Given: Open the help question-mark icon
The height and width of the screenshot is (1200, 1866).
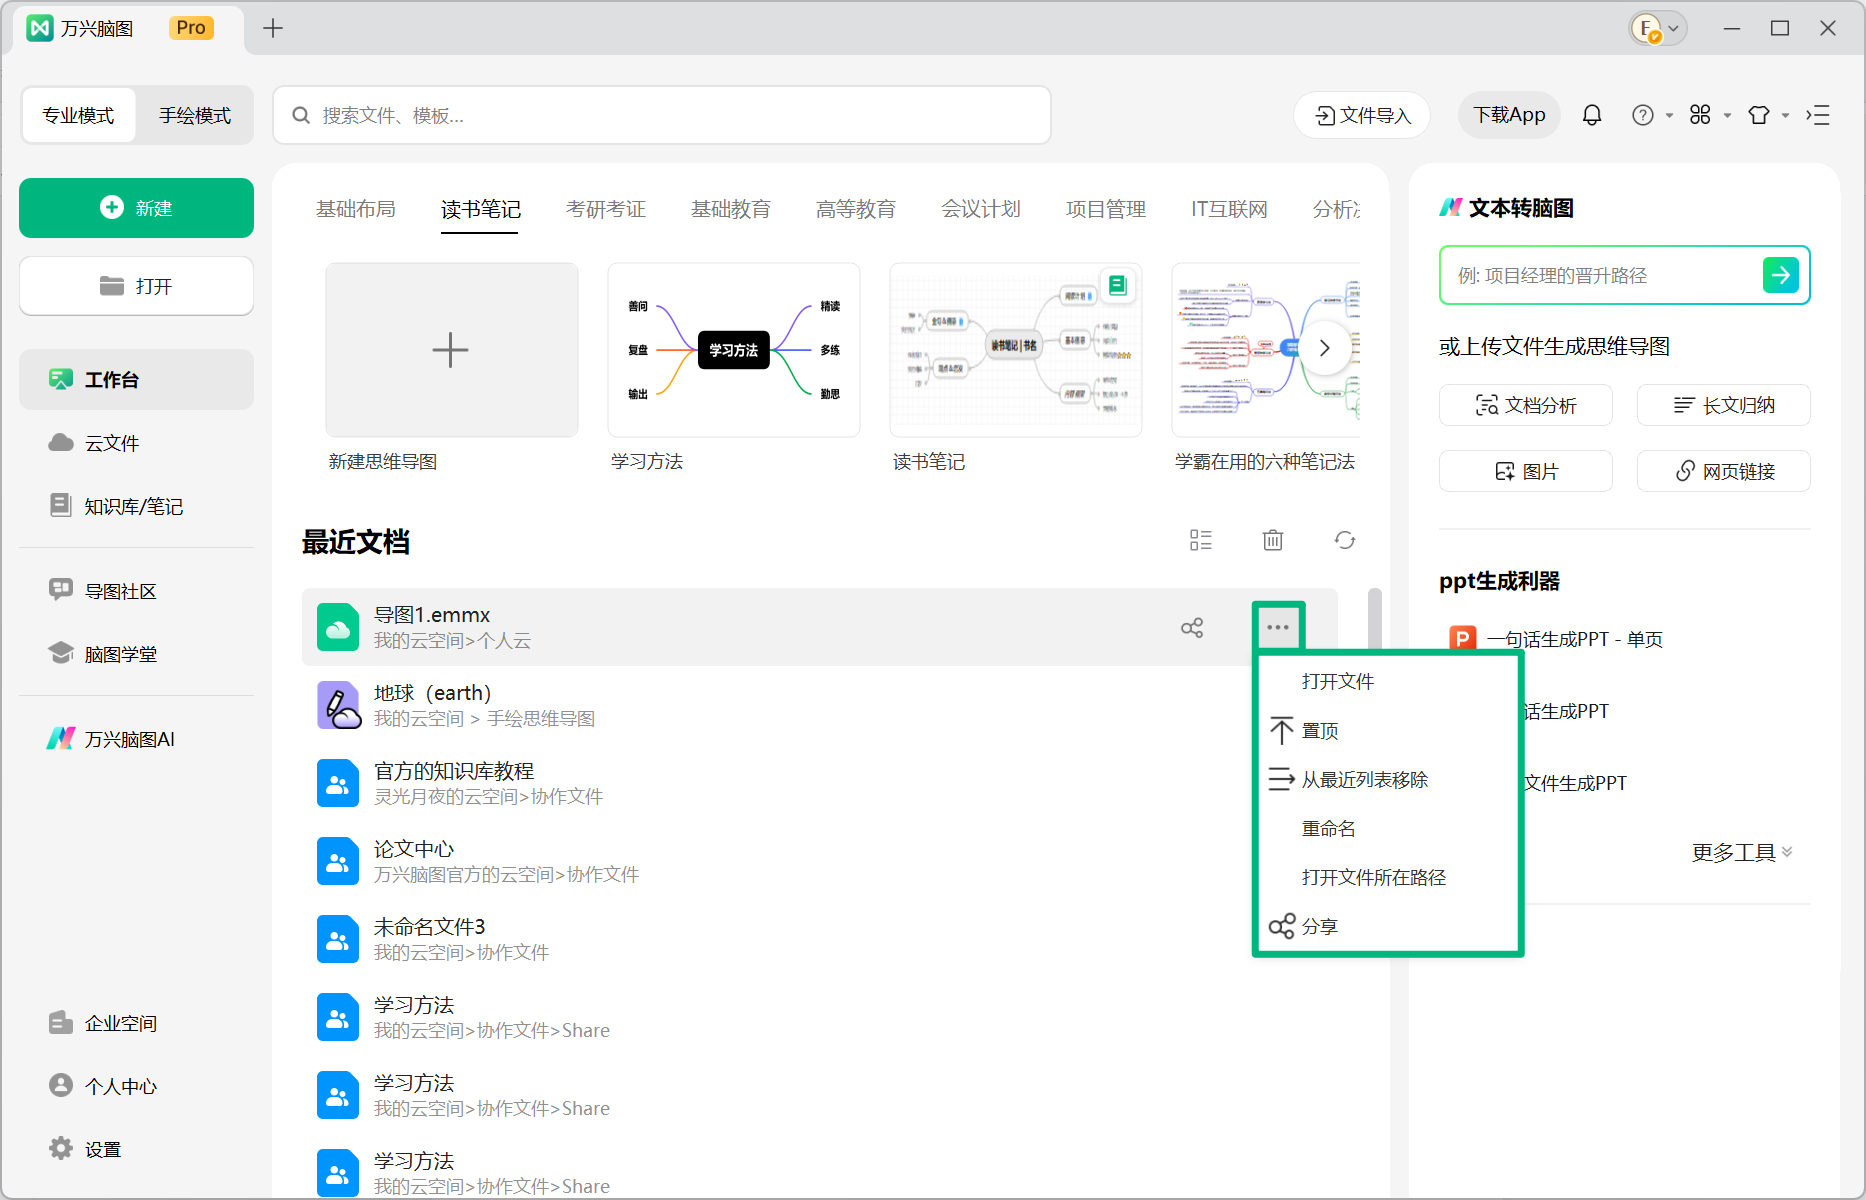Looking at the screenshot, I should point(1642,115).
